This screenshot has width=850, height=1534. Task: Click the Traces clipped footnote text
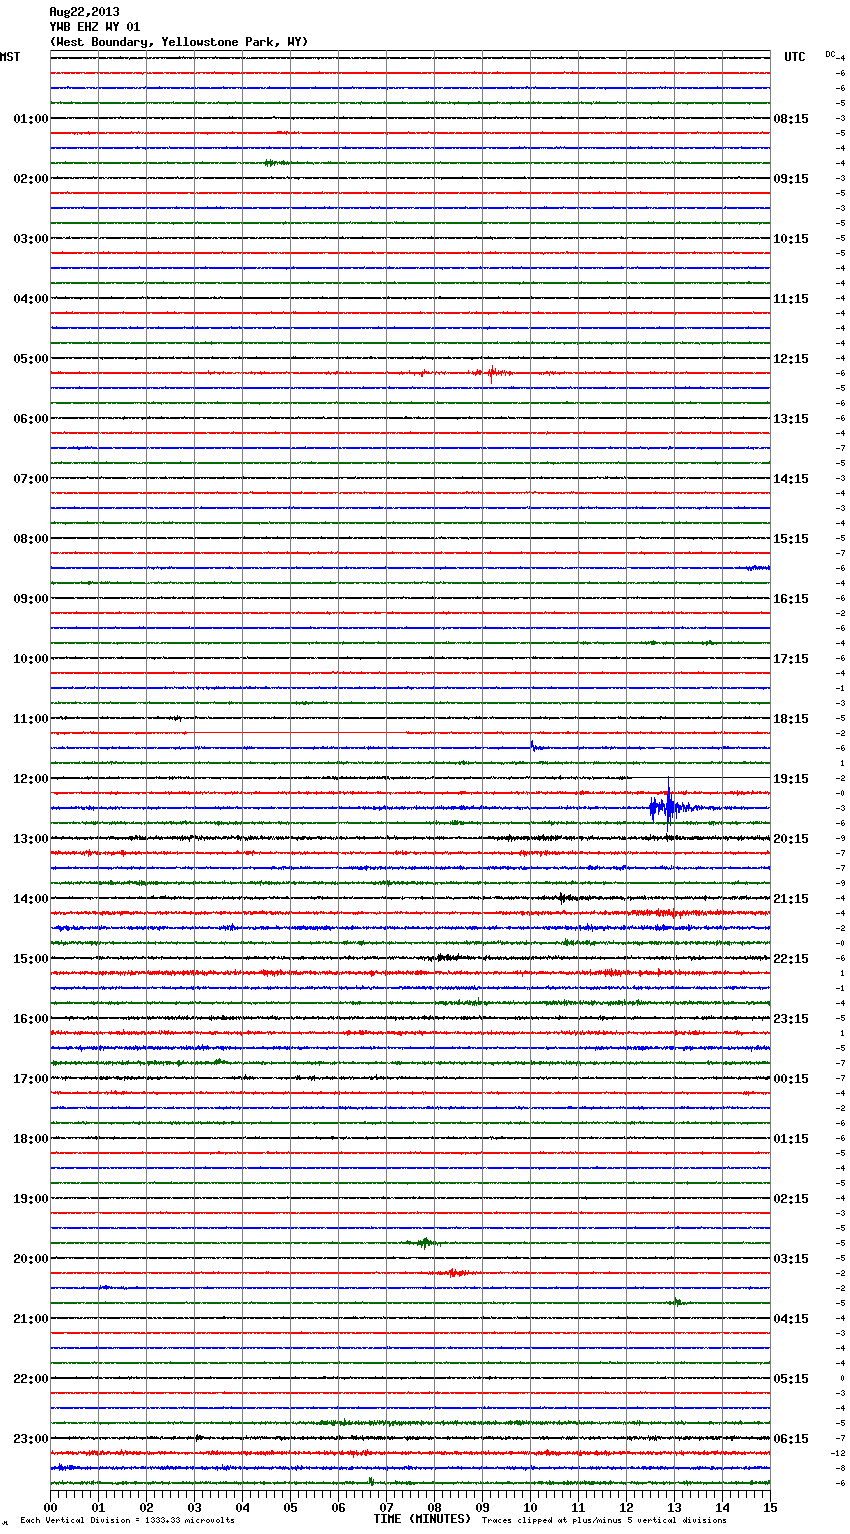click(604, 1520)
